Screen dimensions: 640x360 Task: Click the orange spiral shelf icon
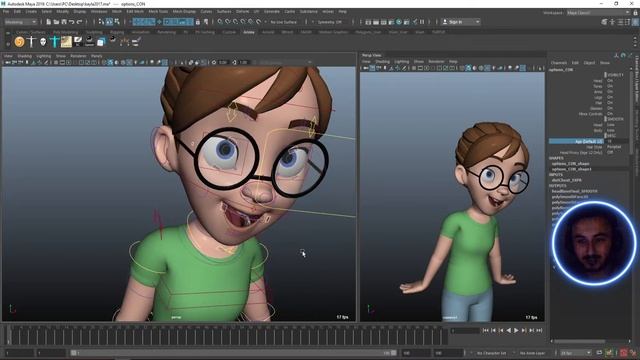tap(19, 41)
